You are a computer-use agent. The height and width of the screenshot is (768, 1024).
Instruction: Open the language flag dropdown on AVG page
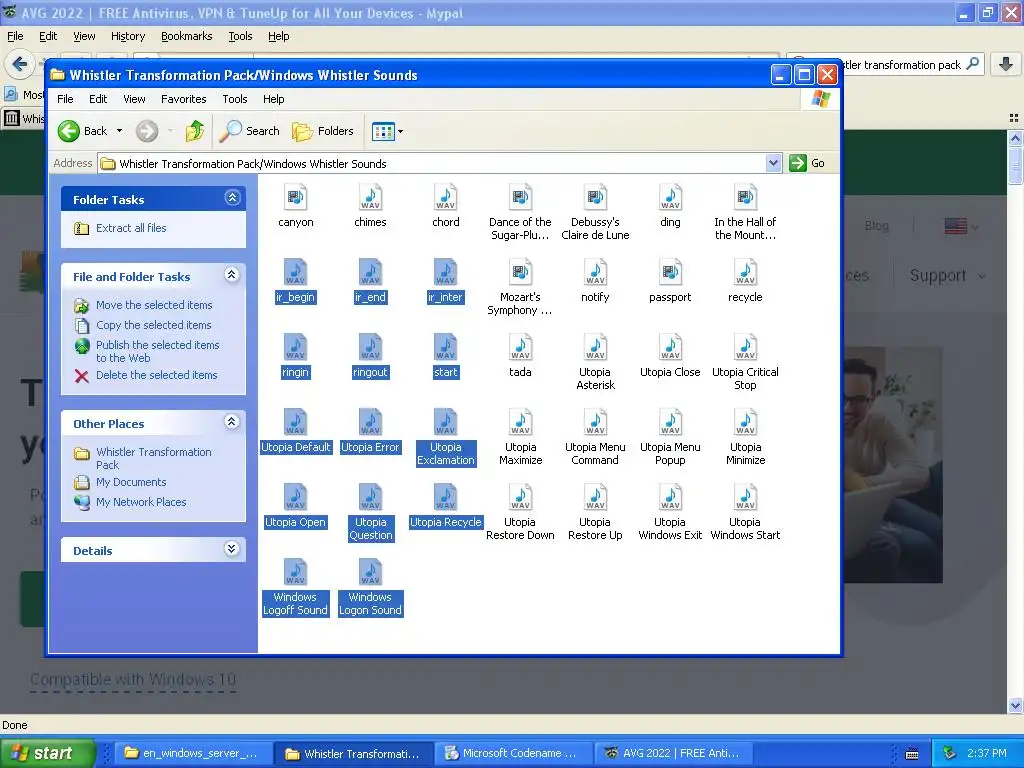click(x=961, y=227)
